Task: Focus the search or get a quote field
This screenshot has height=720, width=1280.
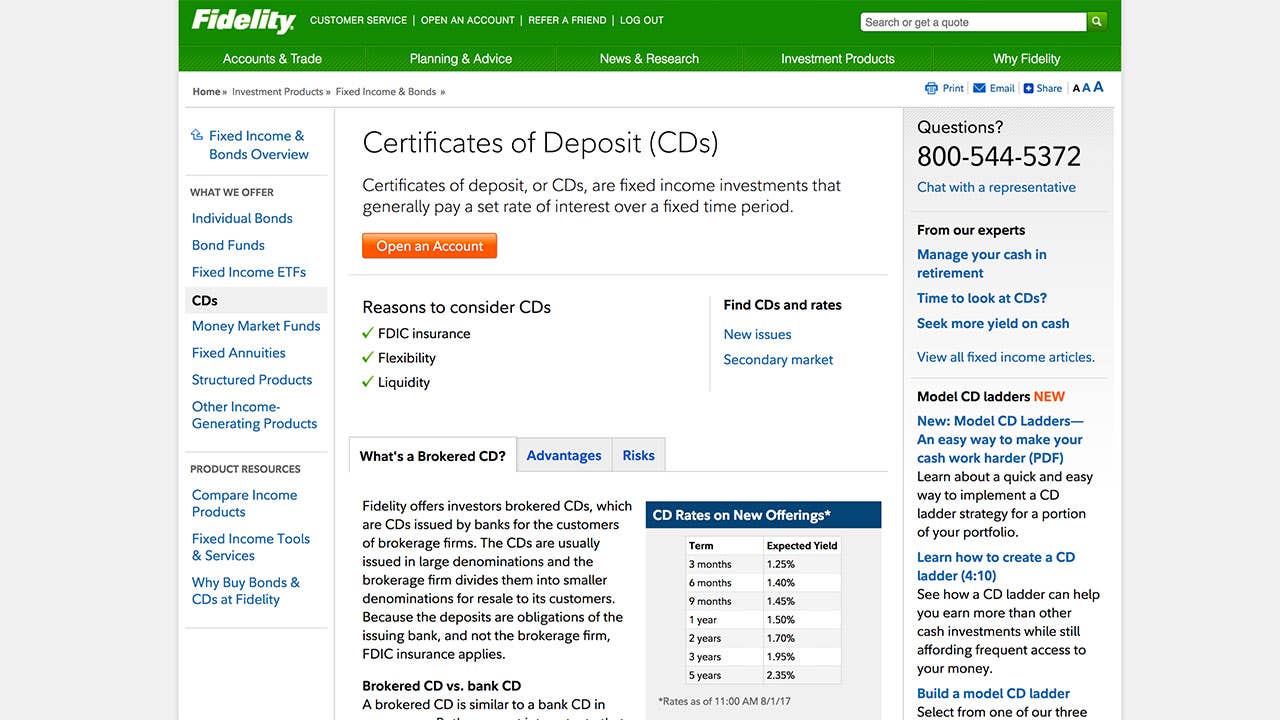Action: click(x=972, y=22)
